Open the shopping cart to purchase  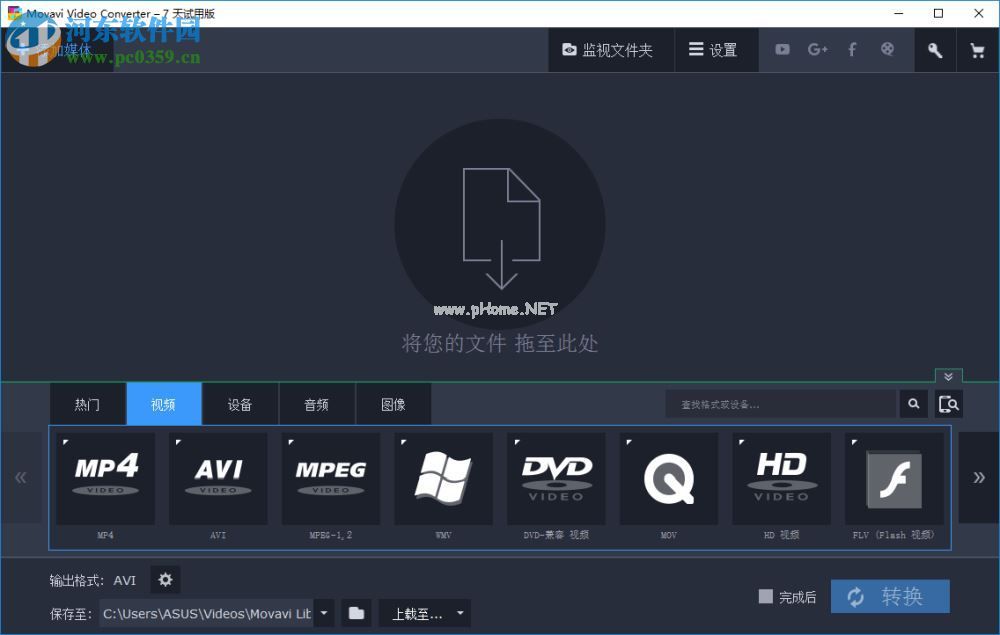pos(977,49)
